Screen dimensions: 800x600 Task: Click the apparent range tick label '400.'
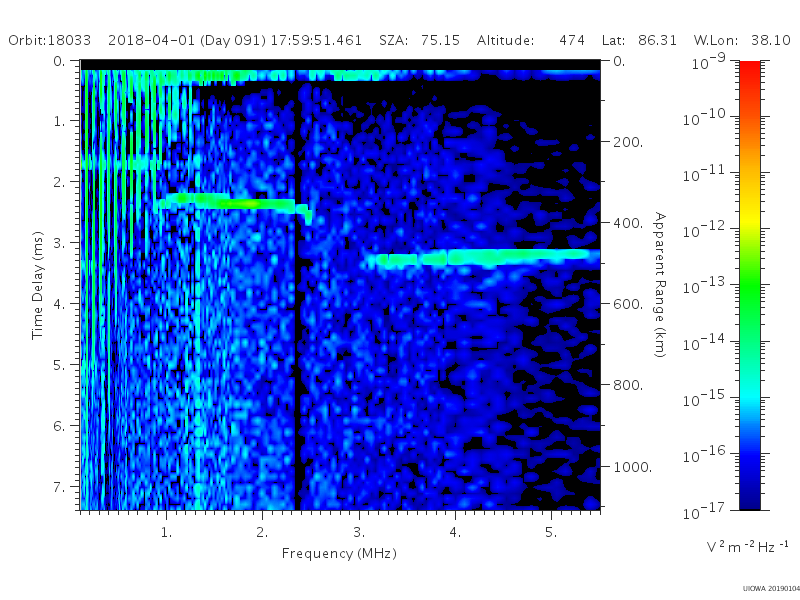628,223
